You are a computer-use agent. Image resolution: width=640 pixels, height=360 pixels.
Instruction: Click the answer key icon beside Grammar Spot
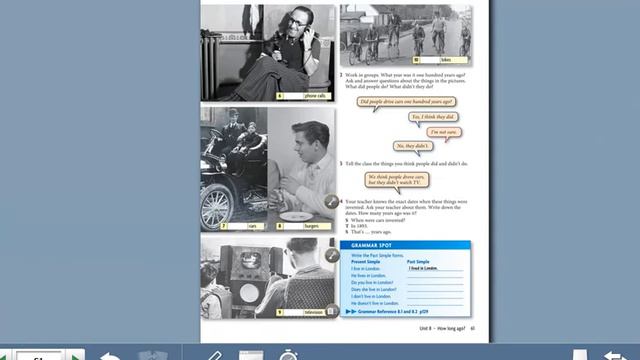click(x=332, y=256)
